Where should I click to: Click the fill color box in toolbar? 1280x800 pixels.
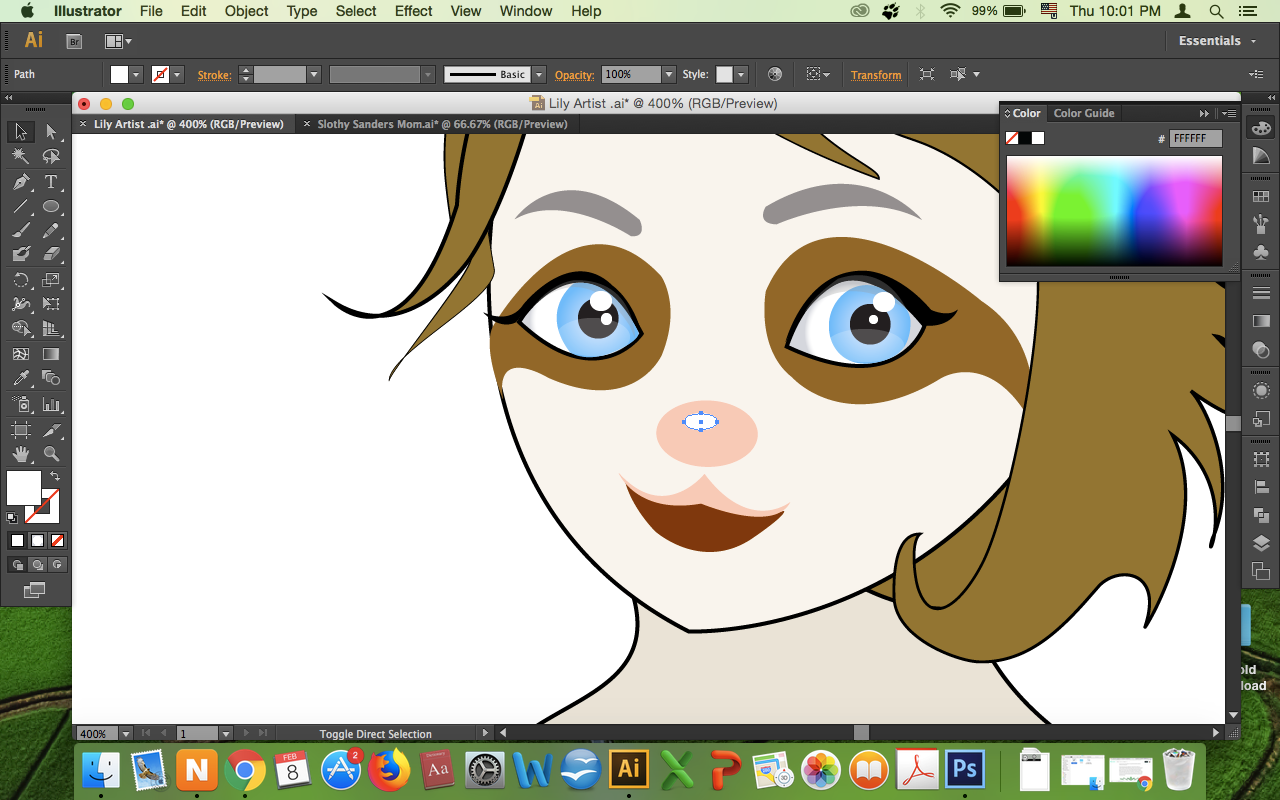pyautogui.click(x=24, y=488)
